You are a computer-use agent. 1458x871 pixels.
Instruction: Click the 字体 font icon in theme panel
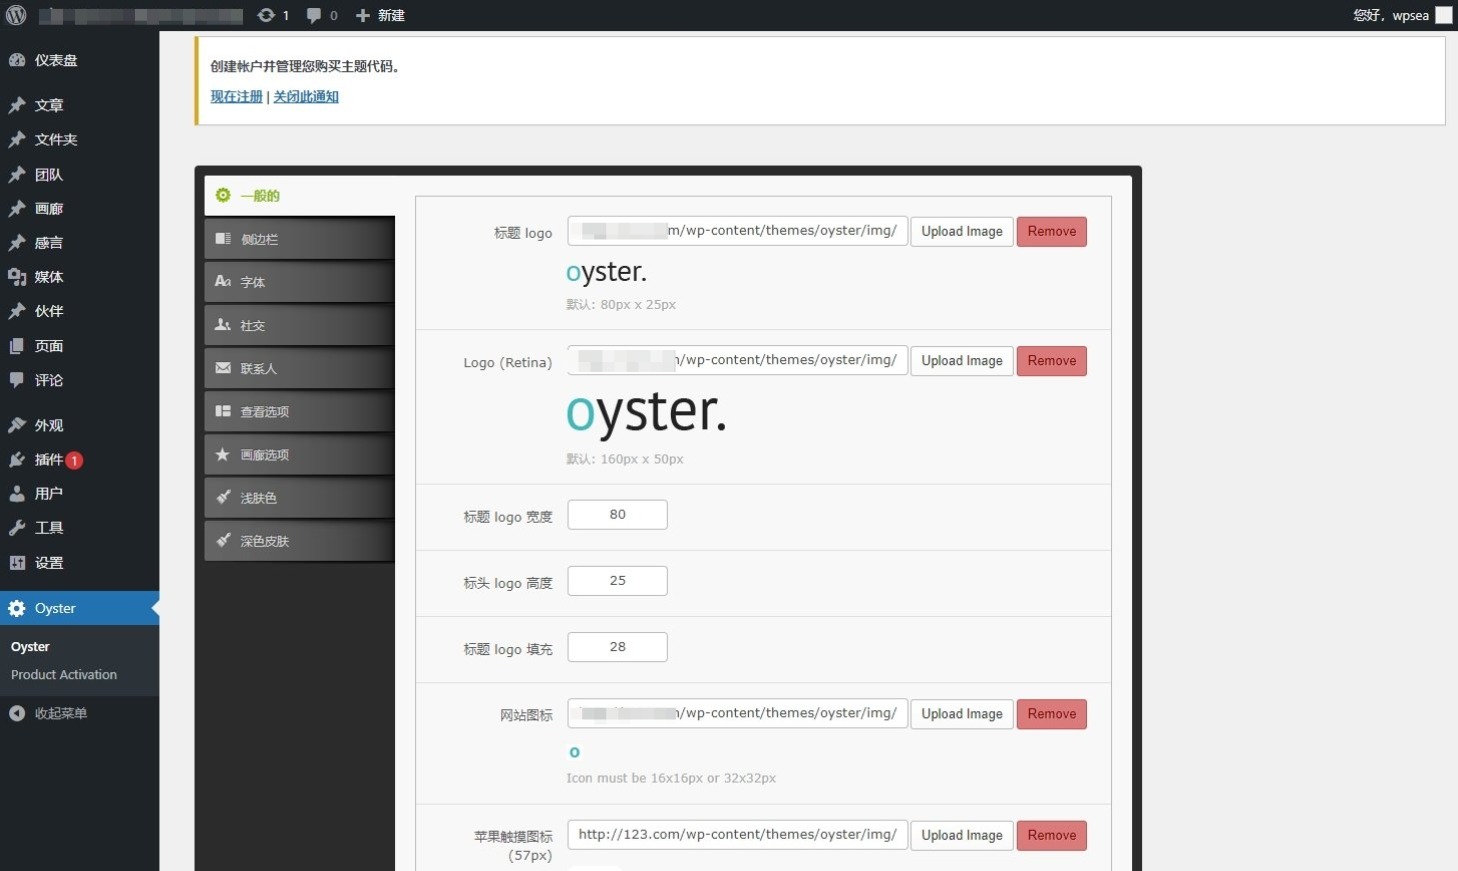(x=223, y=282)
